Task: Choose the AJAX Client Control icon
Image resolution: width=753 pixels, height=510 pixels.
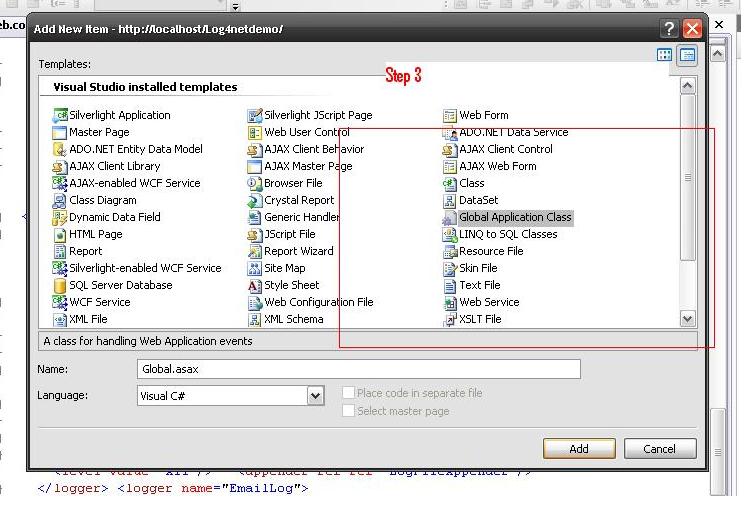Action: (449, 149)
